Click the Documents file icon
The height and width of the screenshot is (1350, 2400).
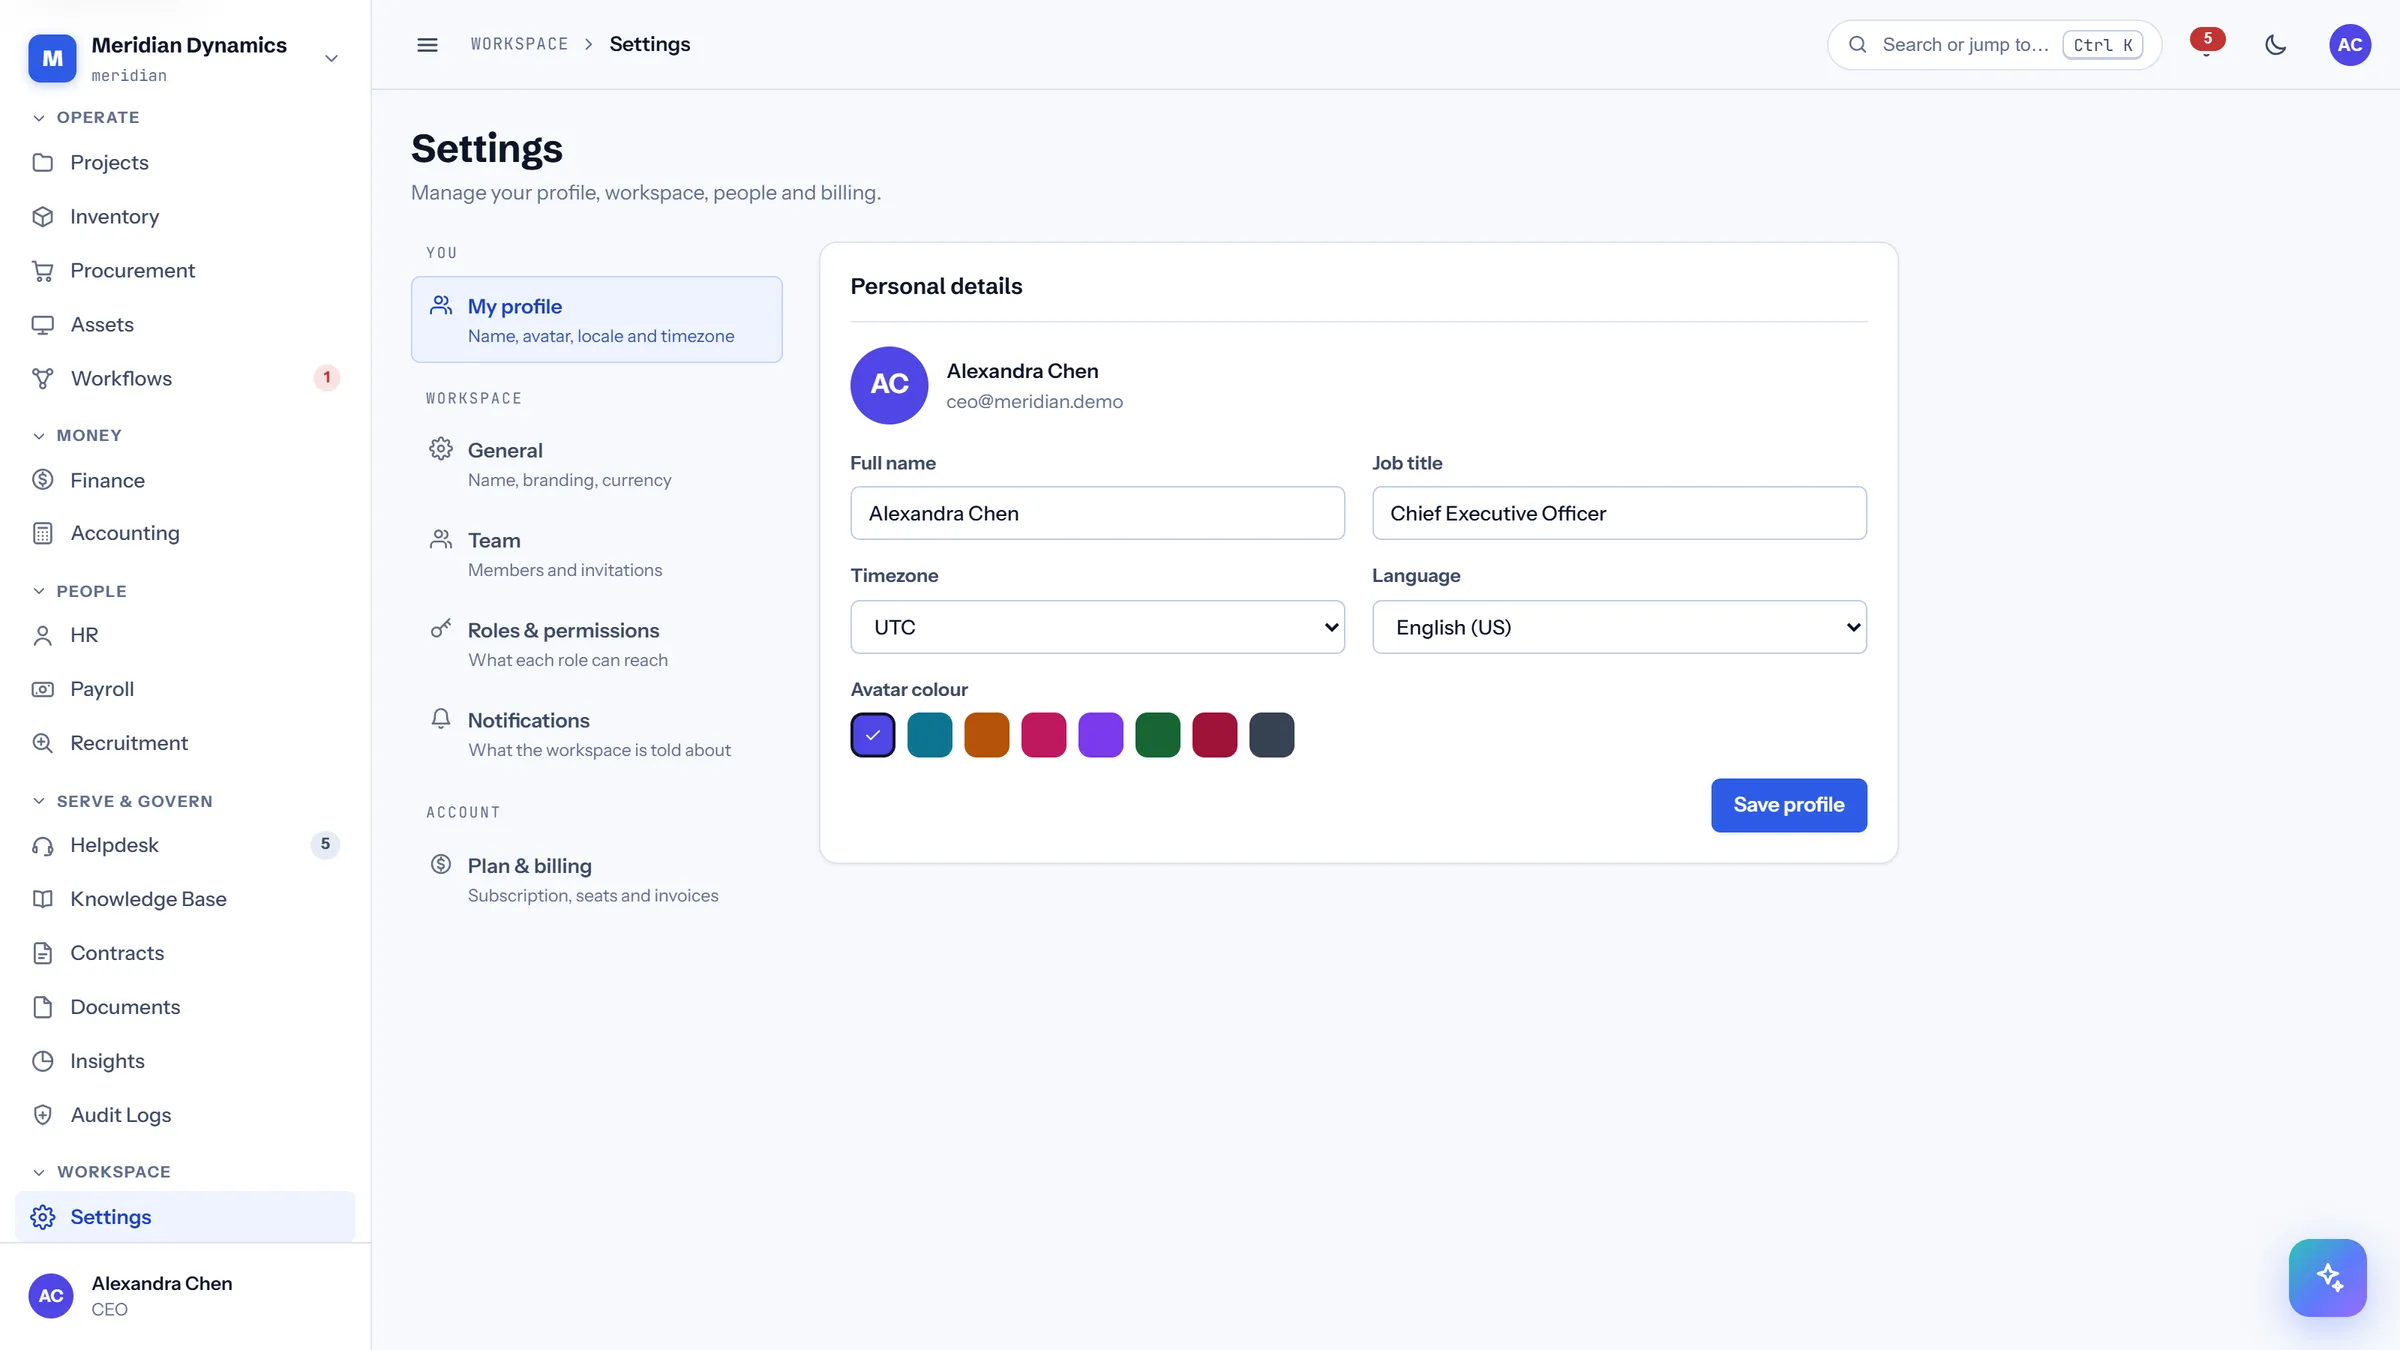click(x=42, y=1007)
